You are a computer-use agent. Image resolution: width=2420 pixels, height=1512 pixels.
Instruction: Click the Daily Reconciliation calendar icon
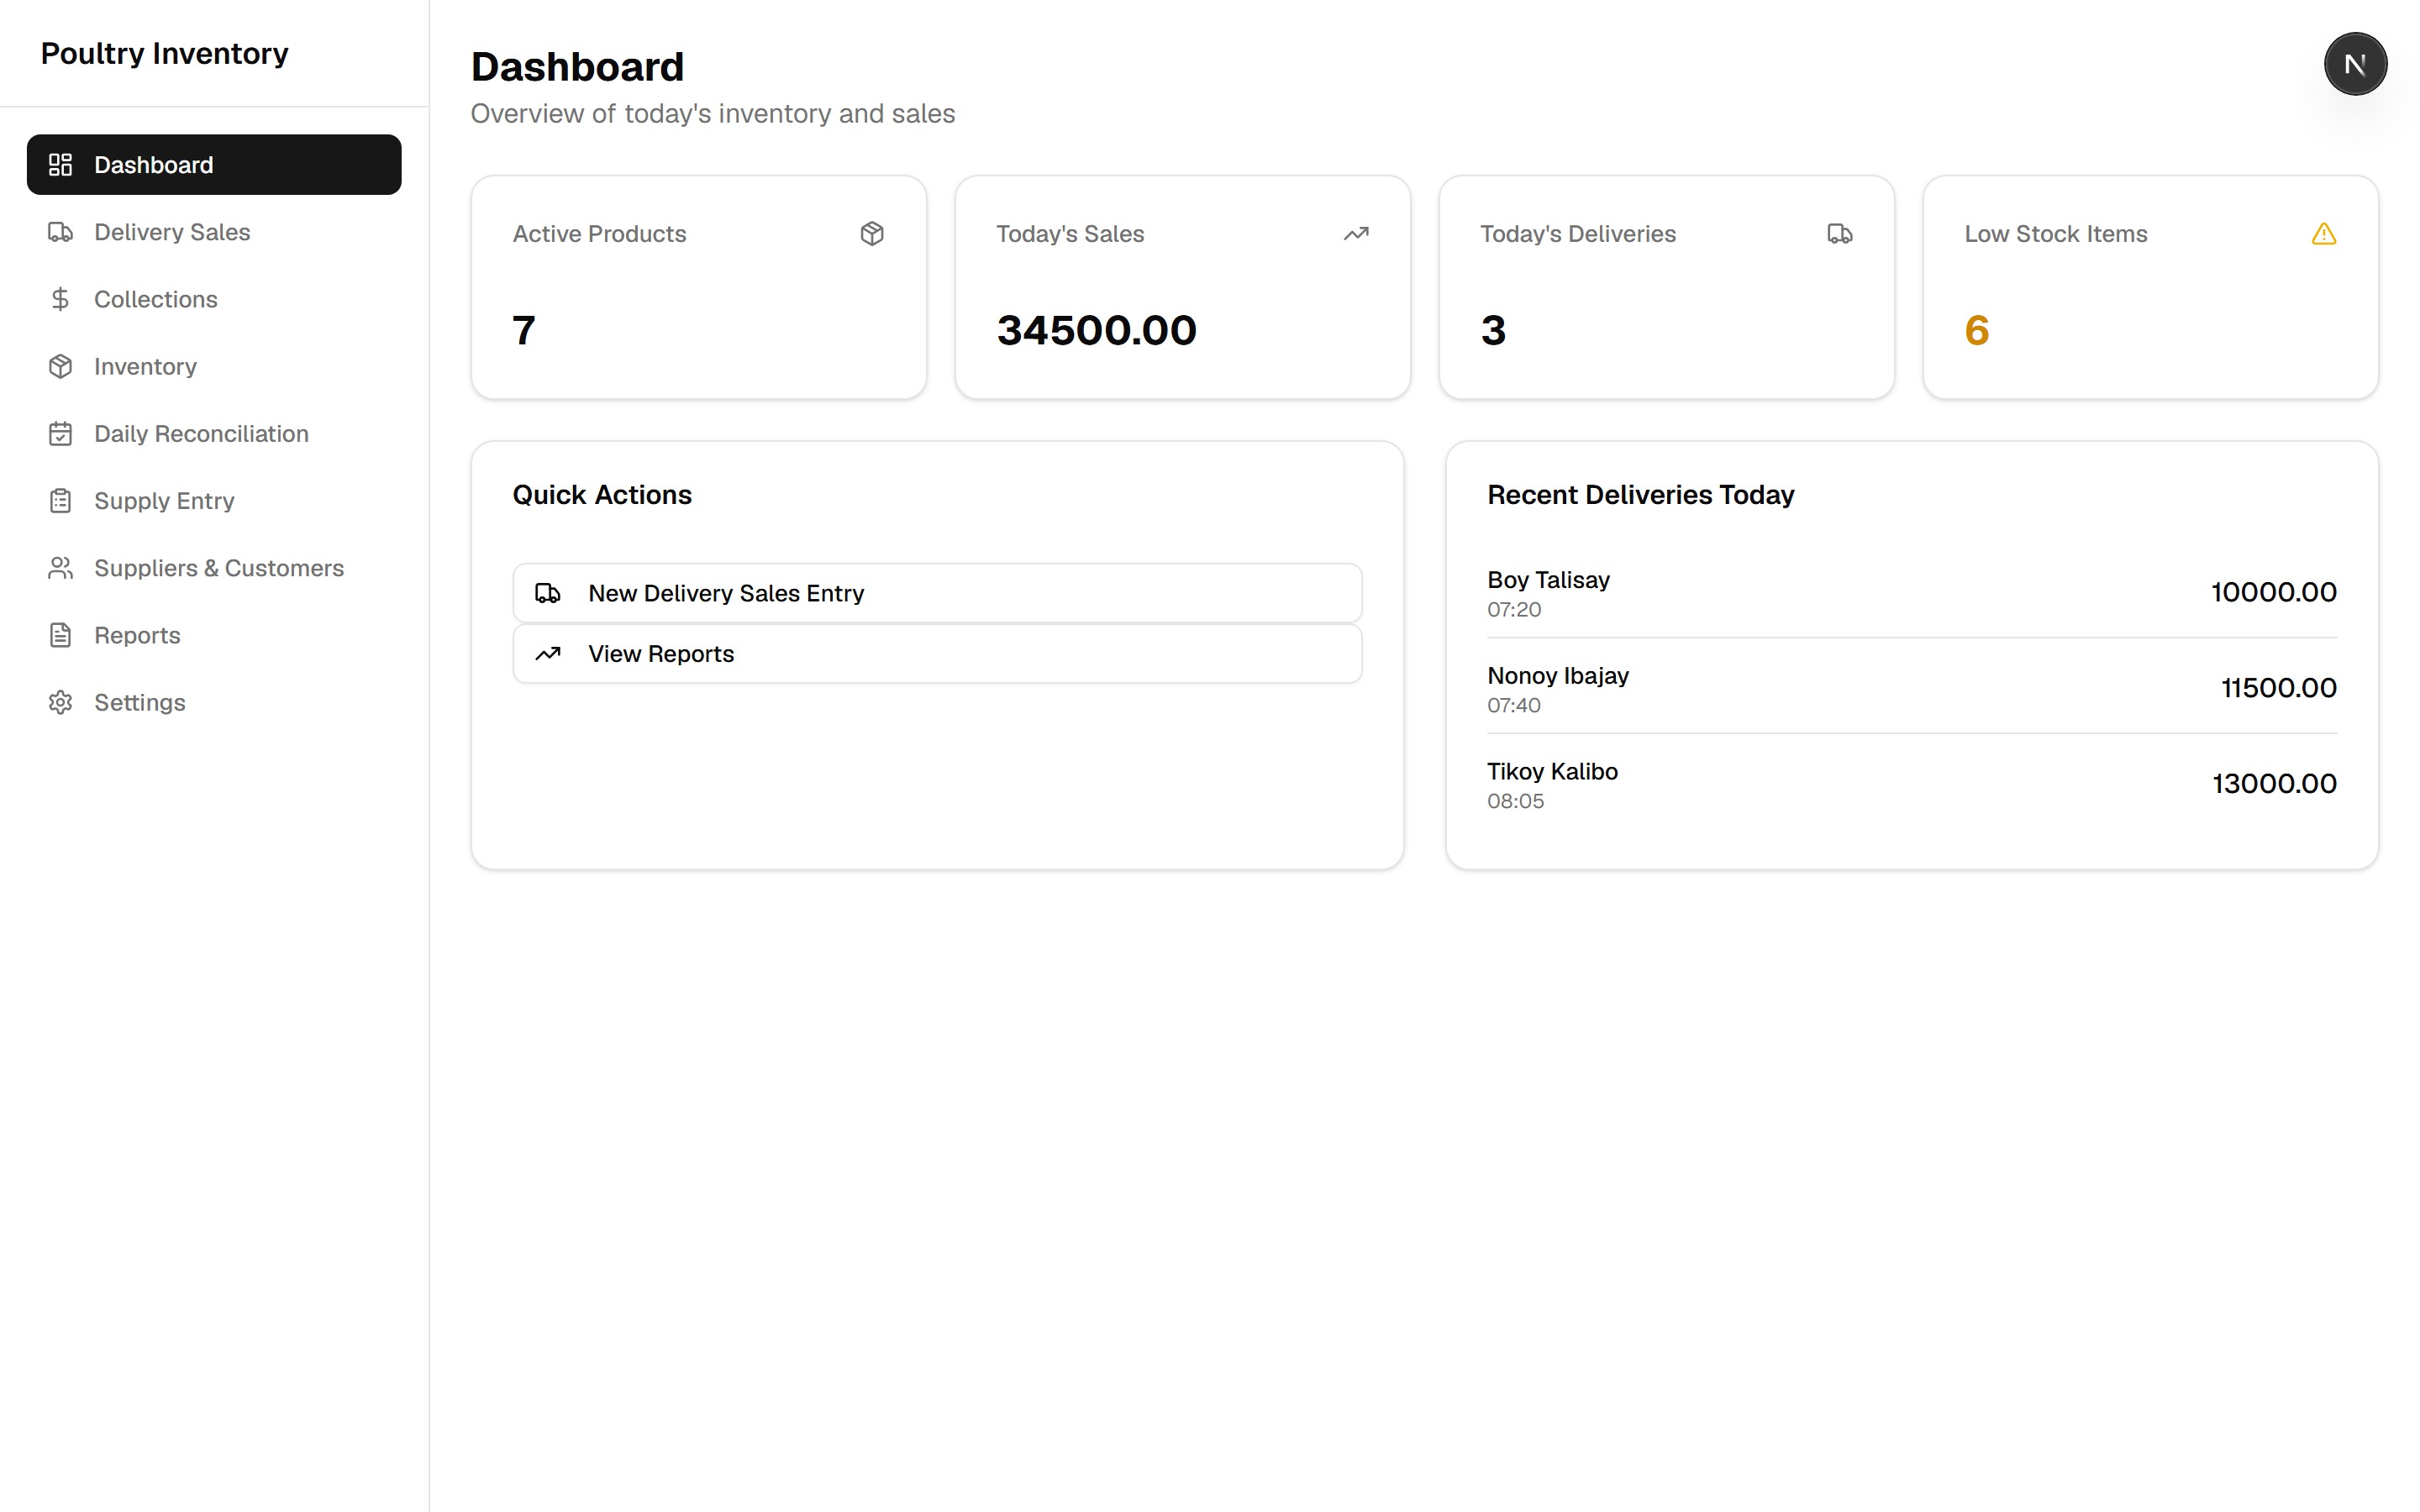tap(60, 433)
